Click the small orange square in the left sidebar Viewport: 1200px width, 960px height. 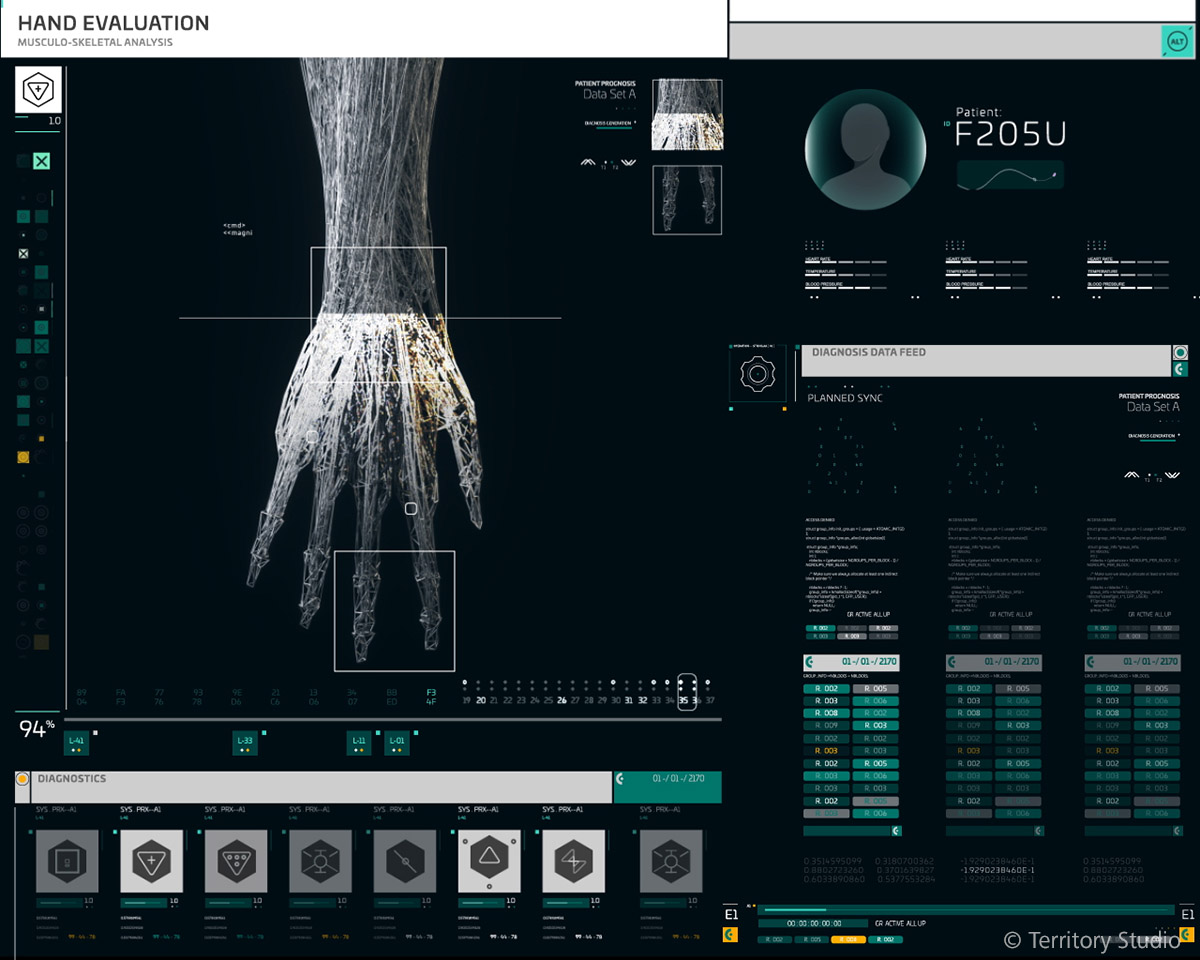[41, 439]
